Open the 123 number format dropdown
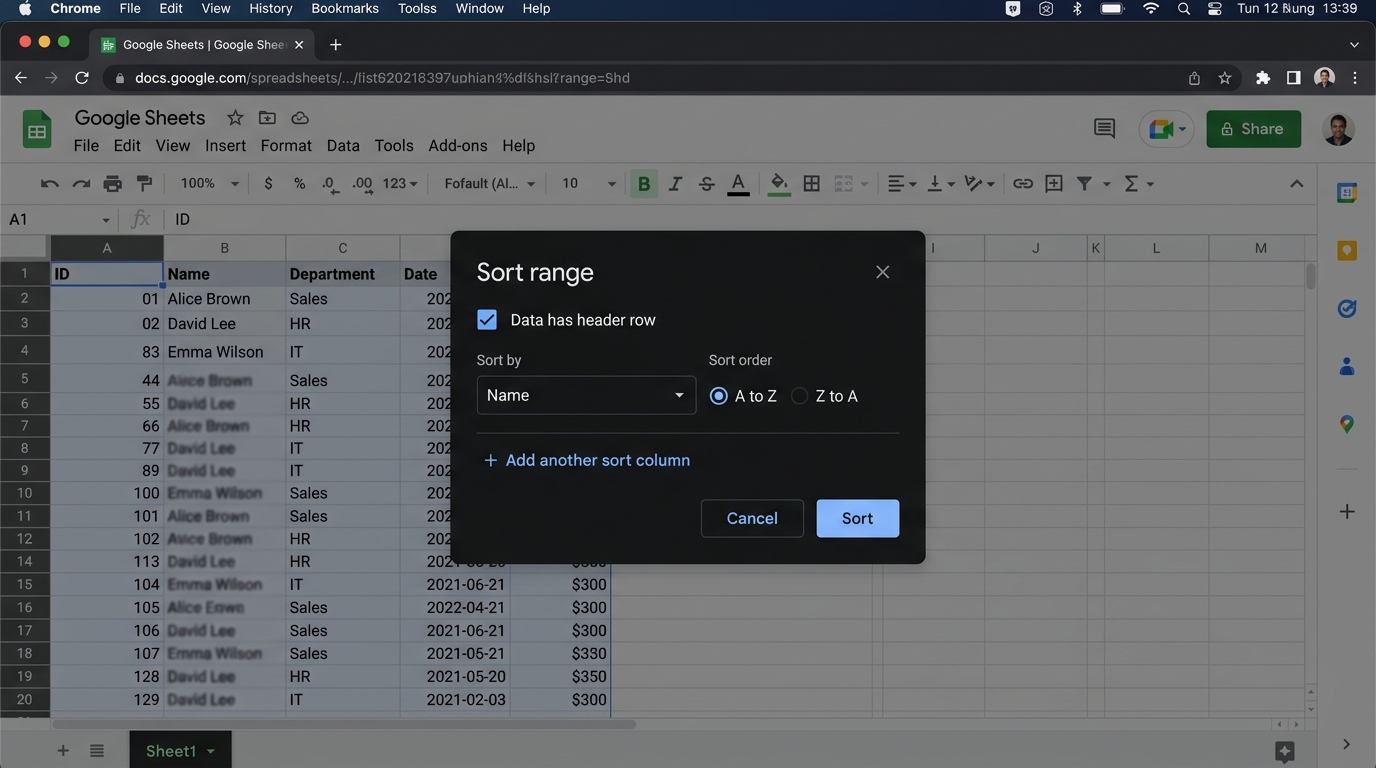 pos(400,184)
